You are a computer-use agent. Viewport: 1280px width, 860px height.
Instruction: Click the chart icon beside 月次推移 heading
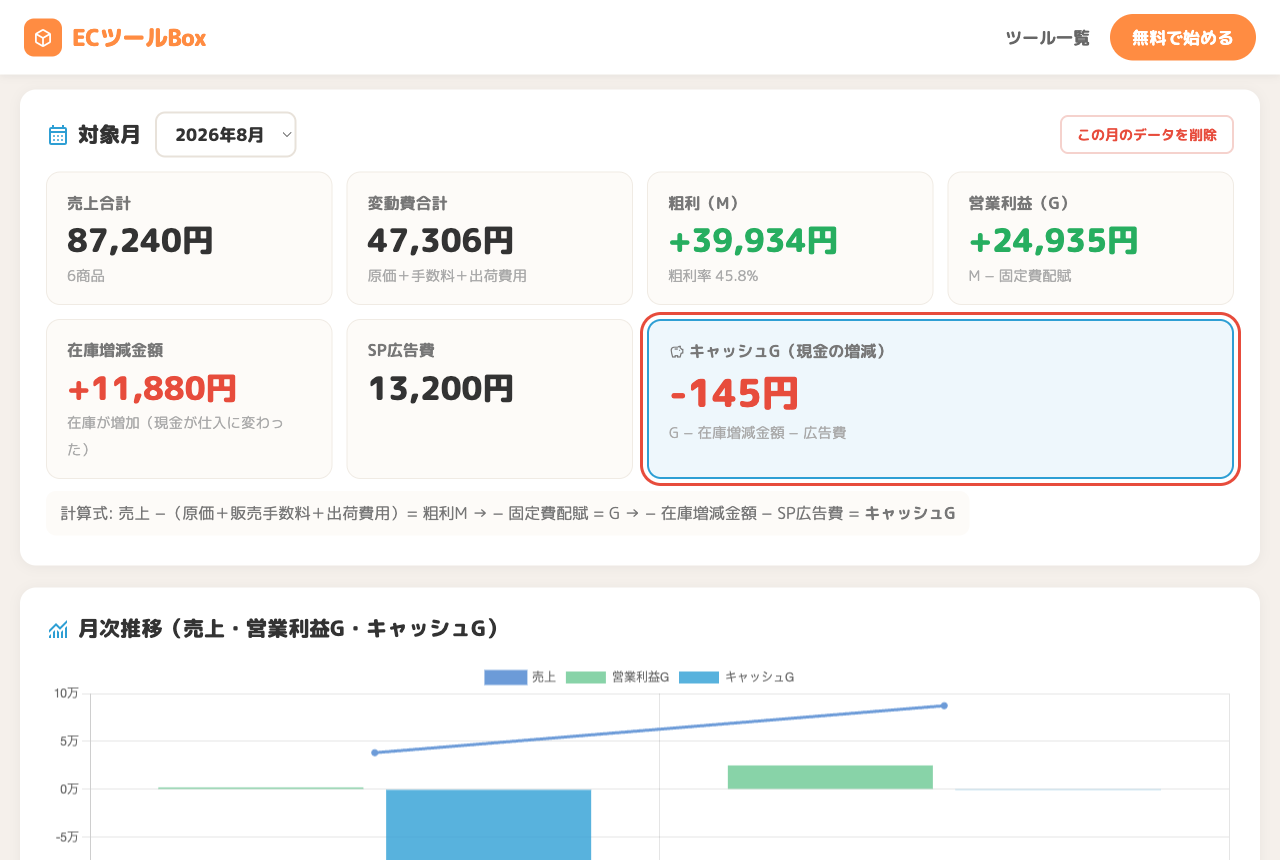pyautogui.click(x=58, y=629)
